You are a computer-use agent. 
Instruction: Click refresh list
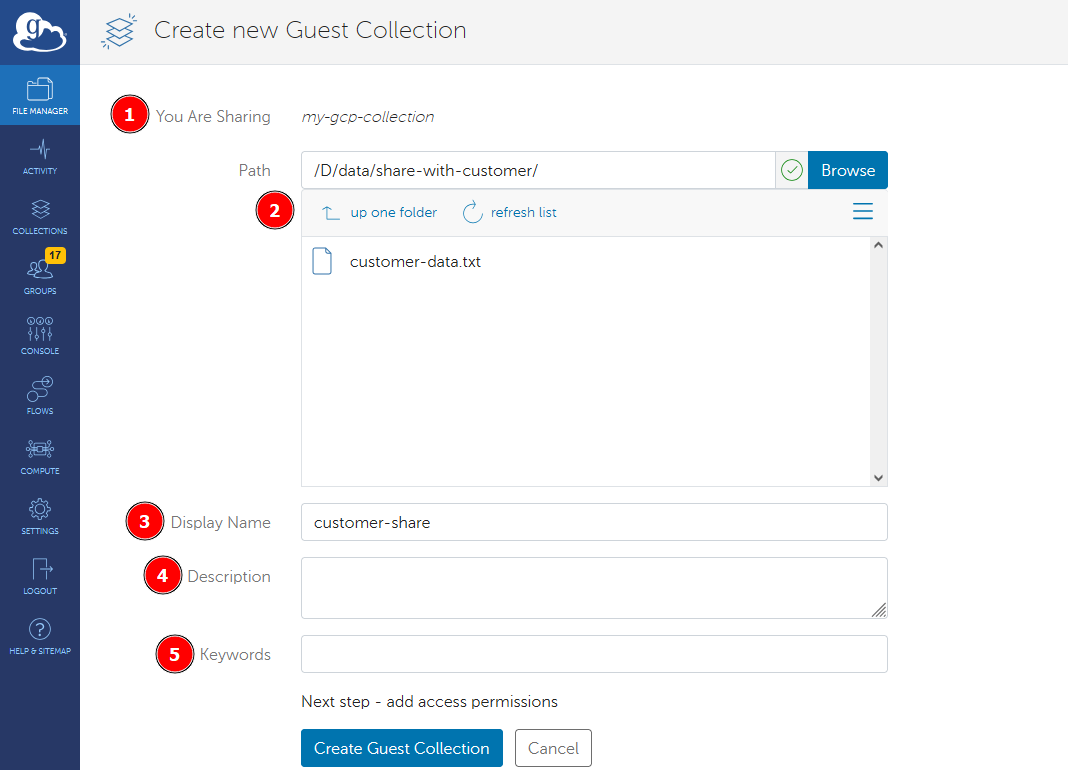[x=510, y=212]
